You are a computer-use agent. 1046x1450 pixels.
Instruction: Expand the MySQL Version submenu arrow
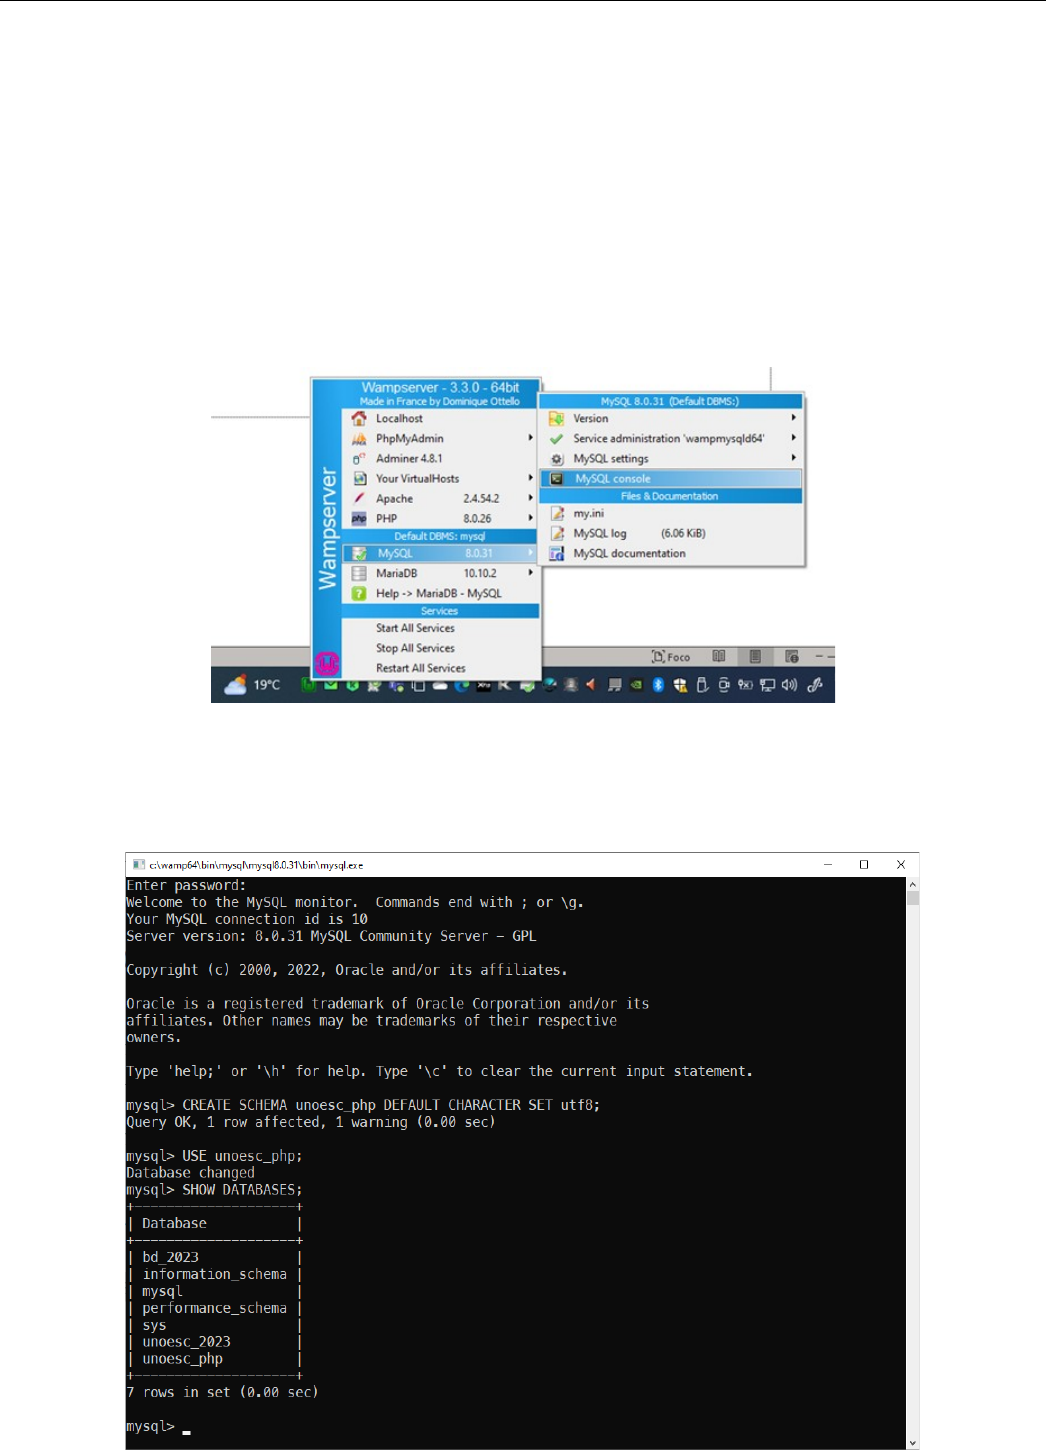(793, 418)
